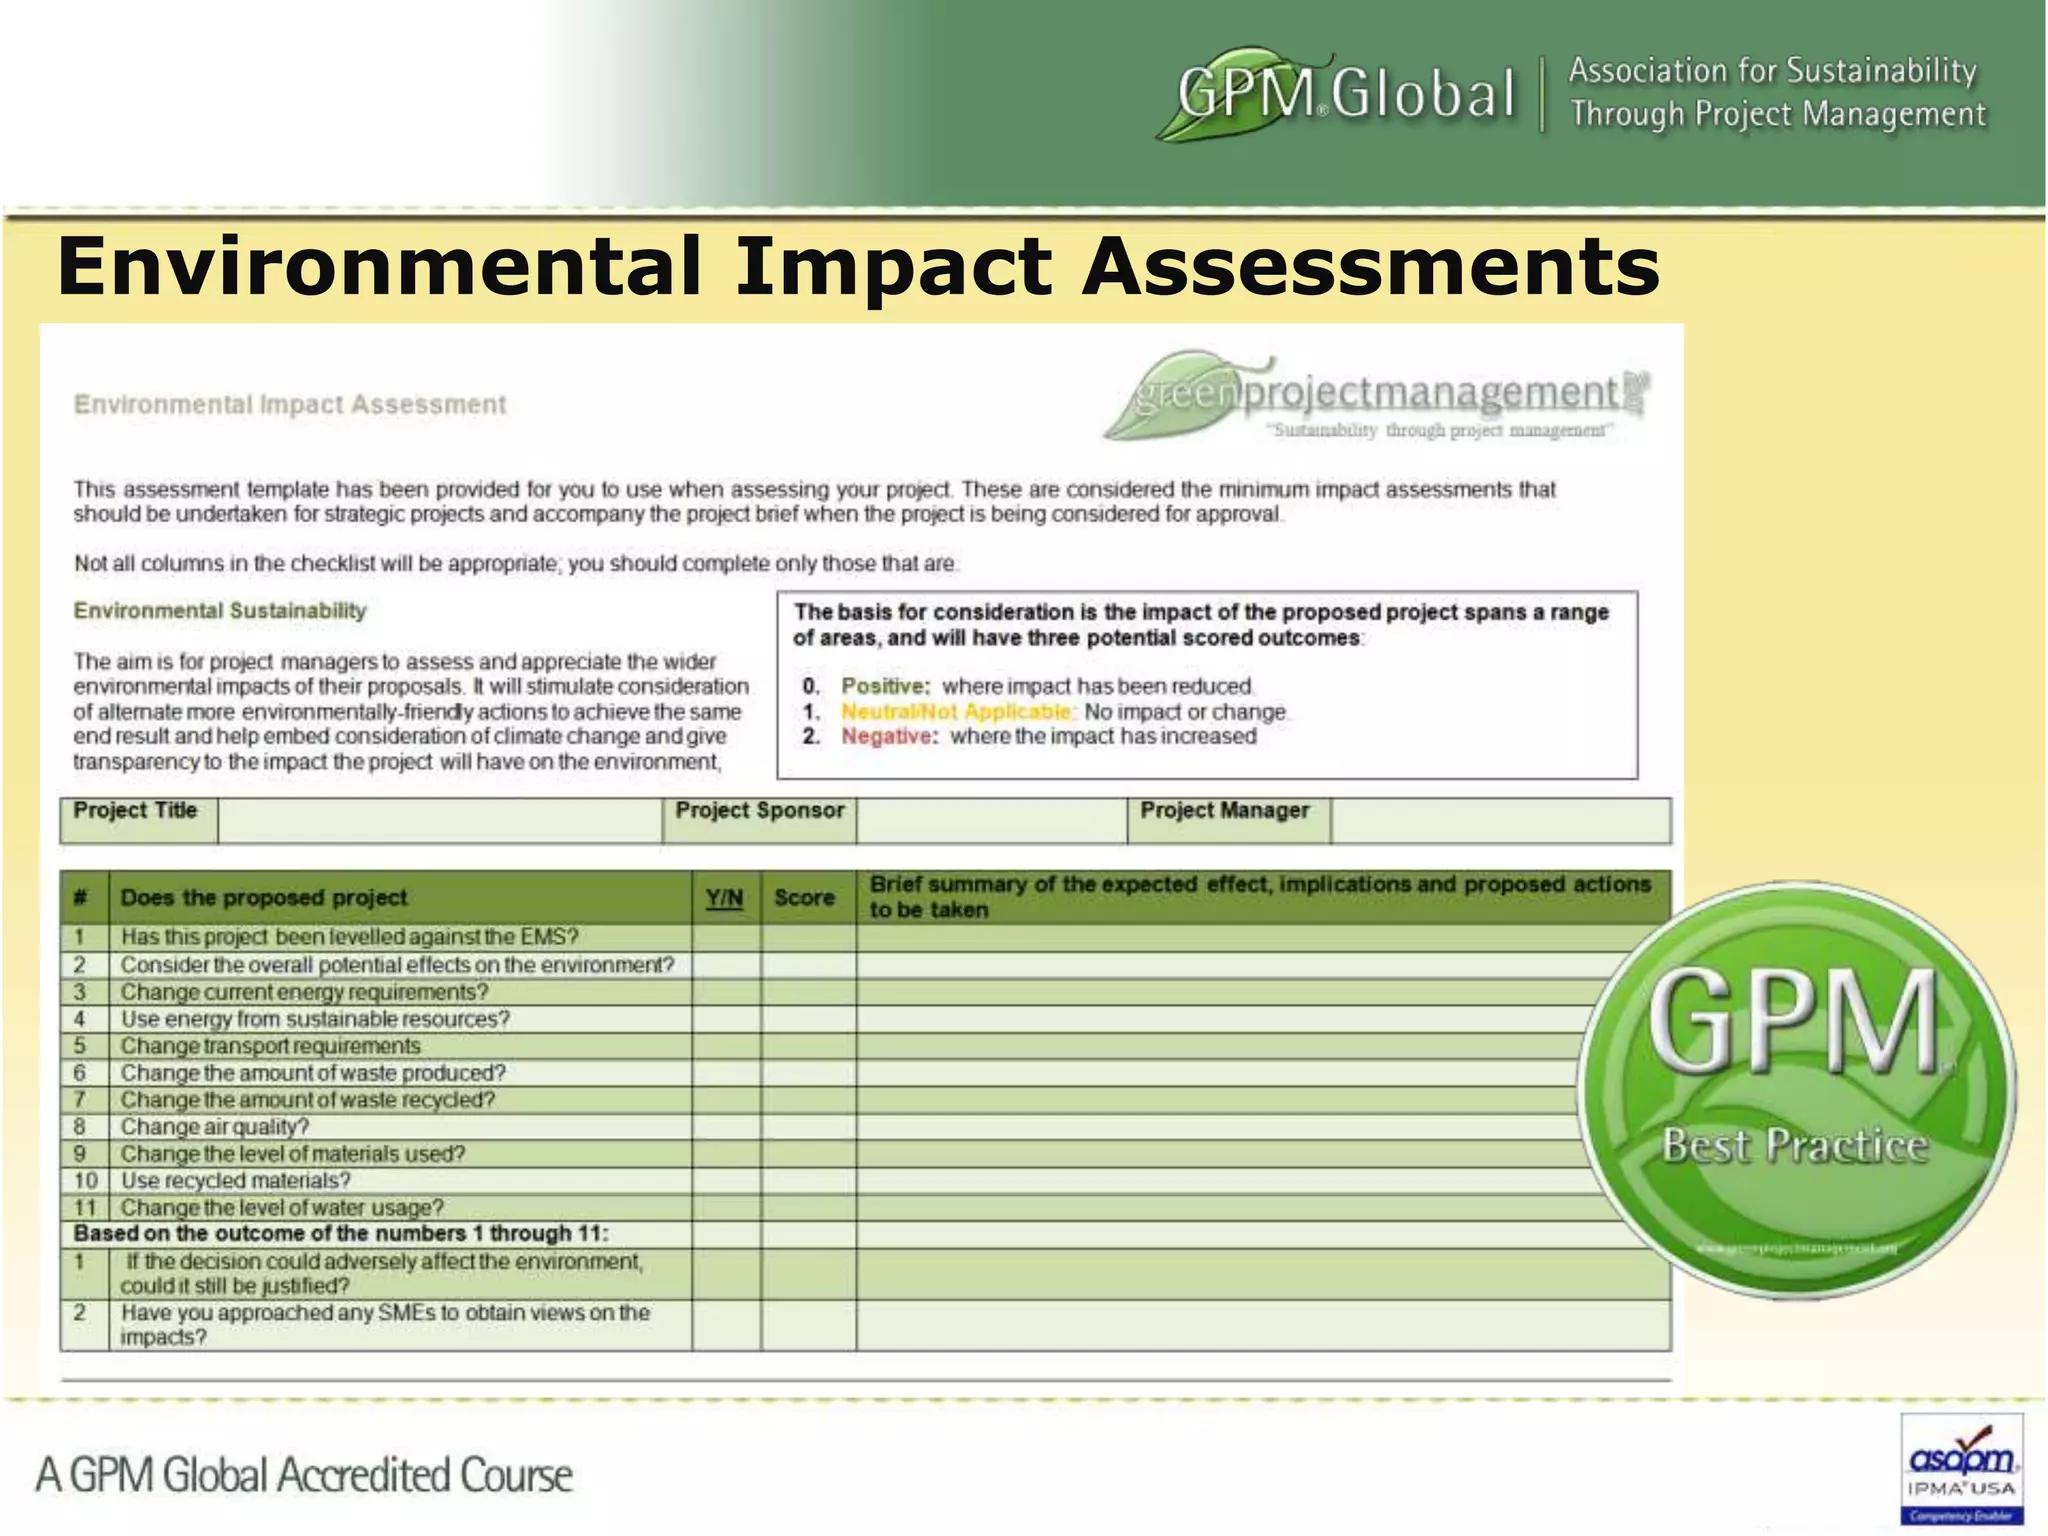
Task: Click 'Not all columns in the checklist' sentence
Action: tap(516, 564)
